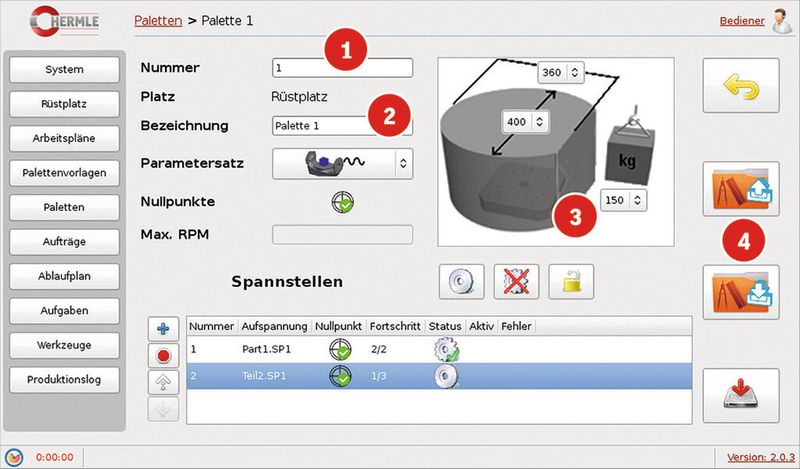Open System in the sidebar

point(64,69)
